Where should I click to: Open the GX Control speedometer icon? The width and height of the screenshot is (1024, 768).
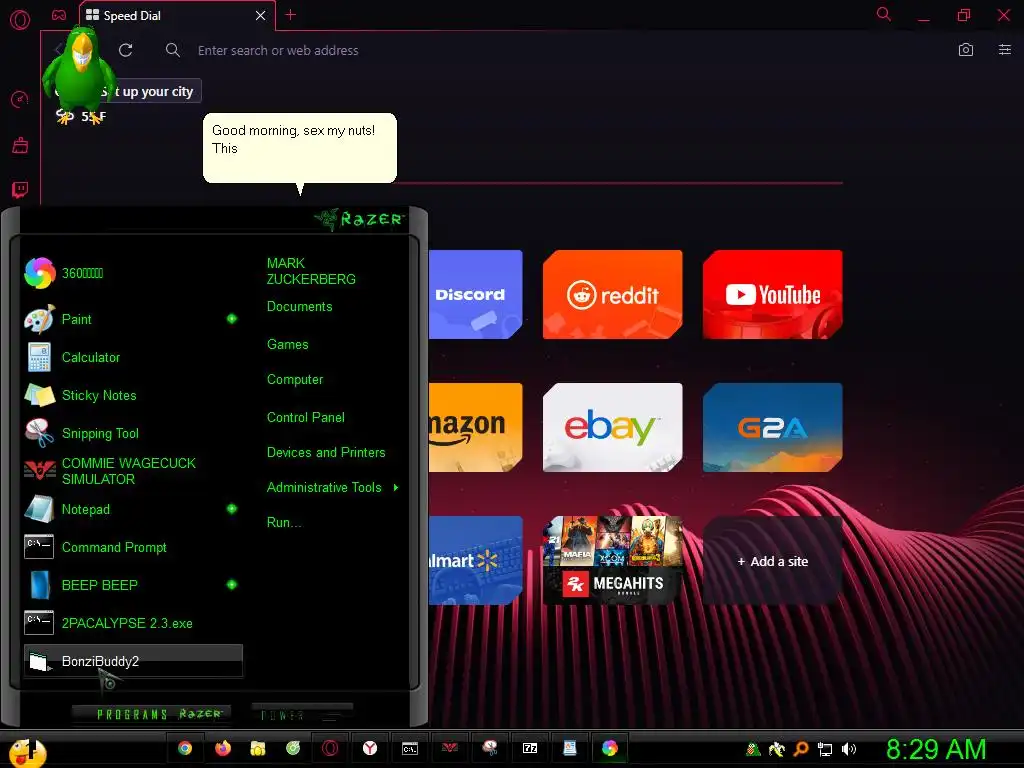click(20, 99)
